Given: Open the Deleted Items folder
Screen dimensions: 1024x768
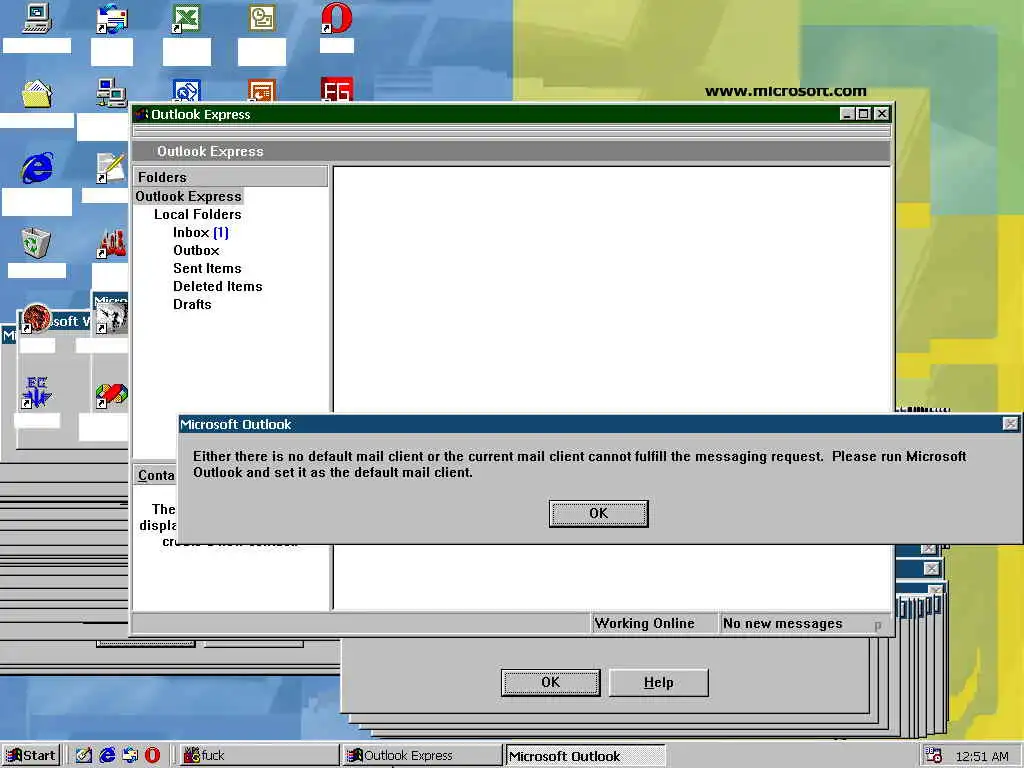Looking at the screenshot, I should pyautogui.click(x=217, y=286).
